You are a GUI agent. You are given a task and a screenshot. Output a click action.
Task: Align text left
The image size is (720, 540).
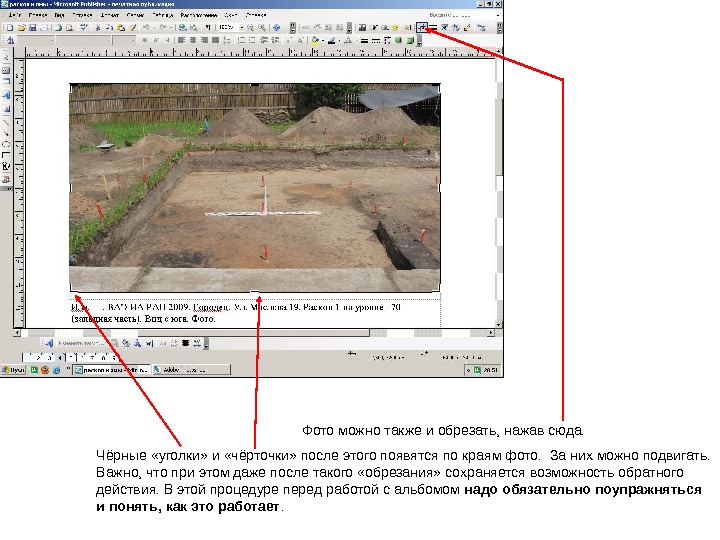(x=181, y=40)
